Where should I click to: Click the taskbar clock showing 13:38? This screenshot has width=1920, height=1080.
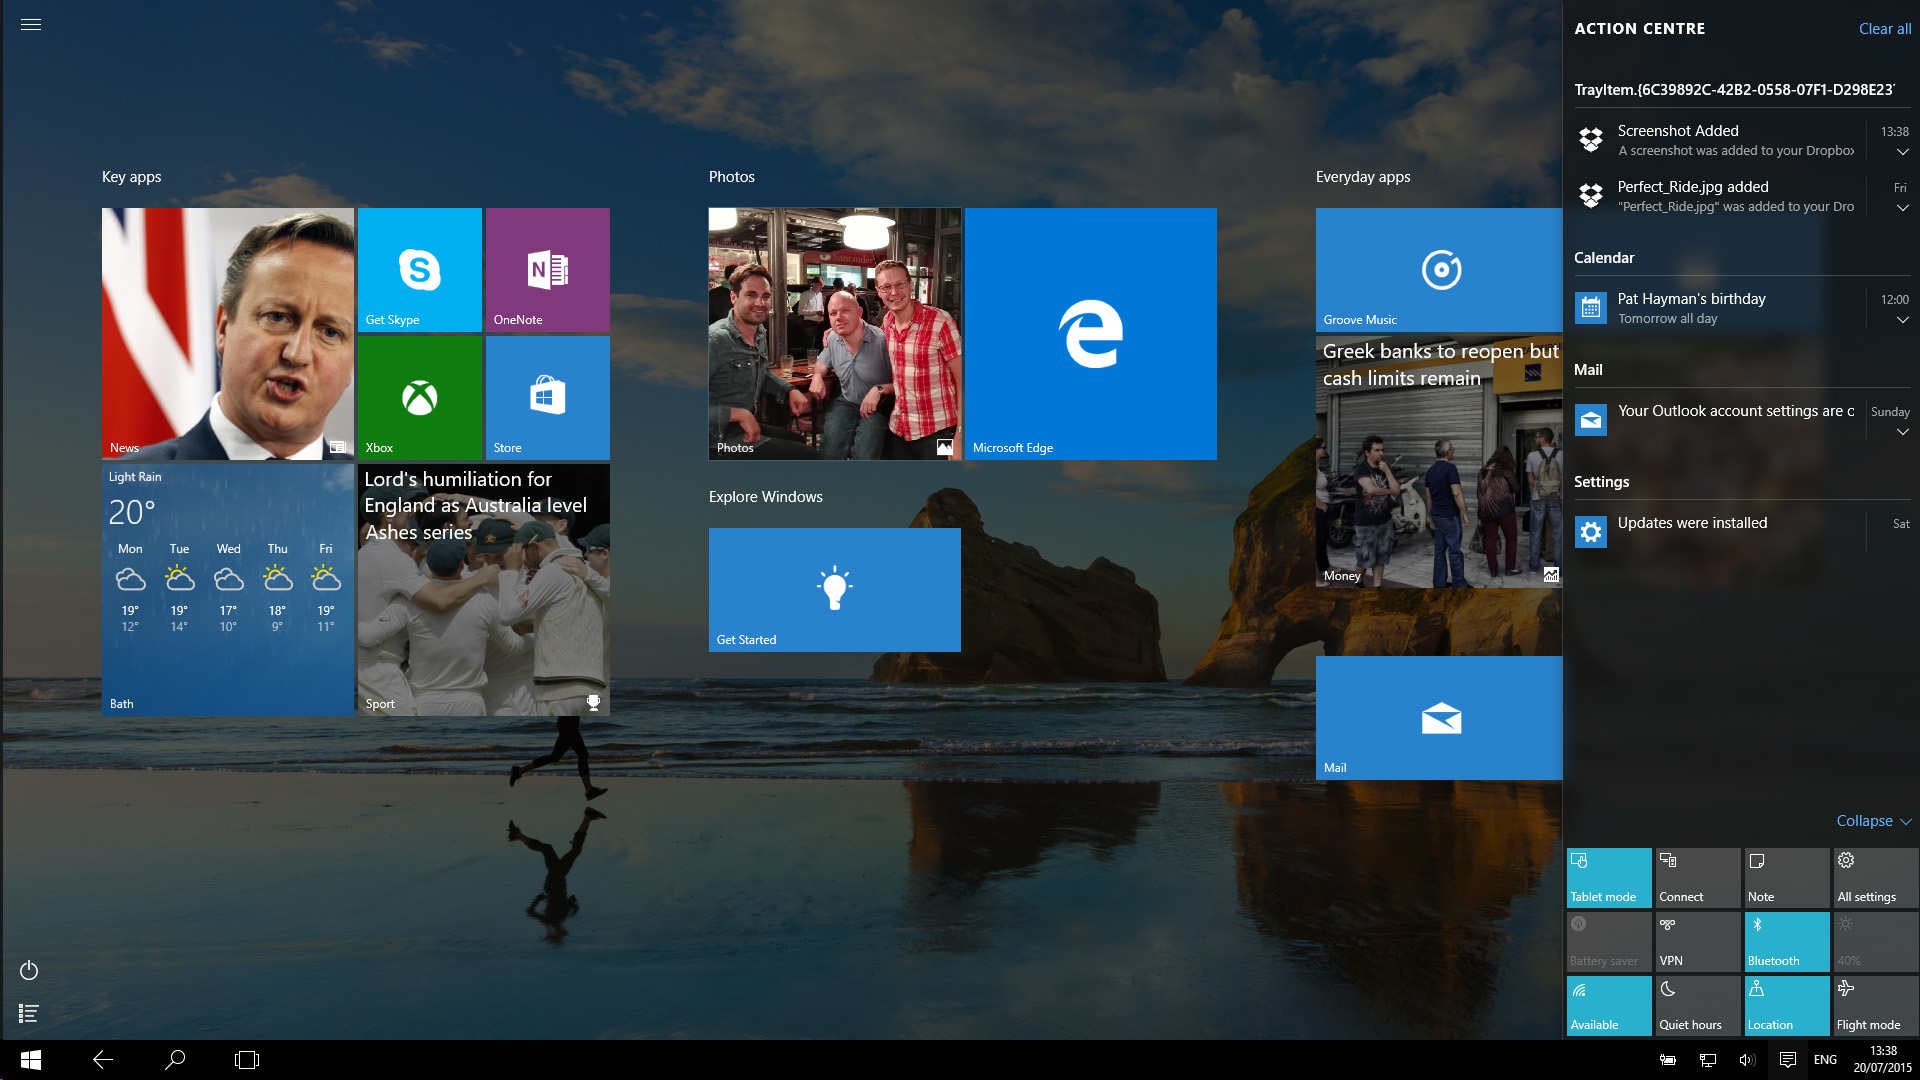(1883, 1060)
